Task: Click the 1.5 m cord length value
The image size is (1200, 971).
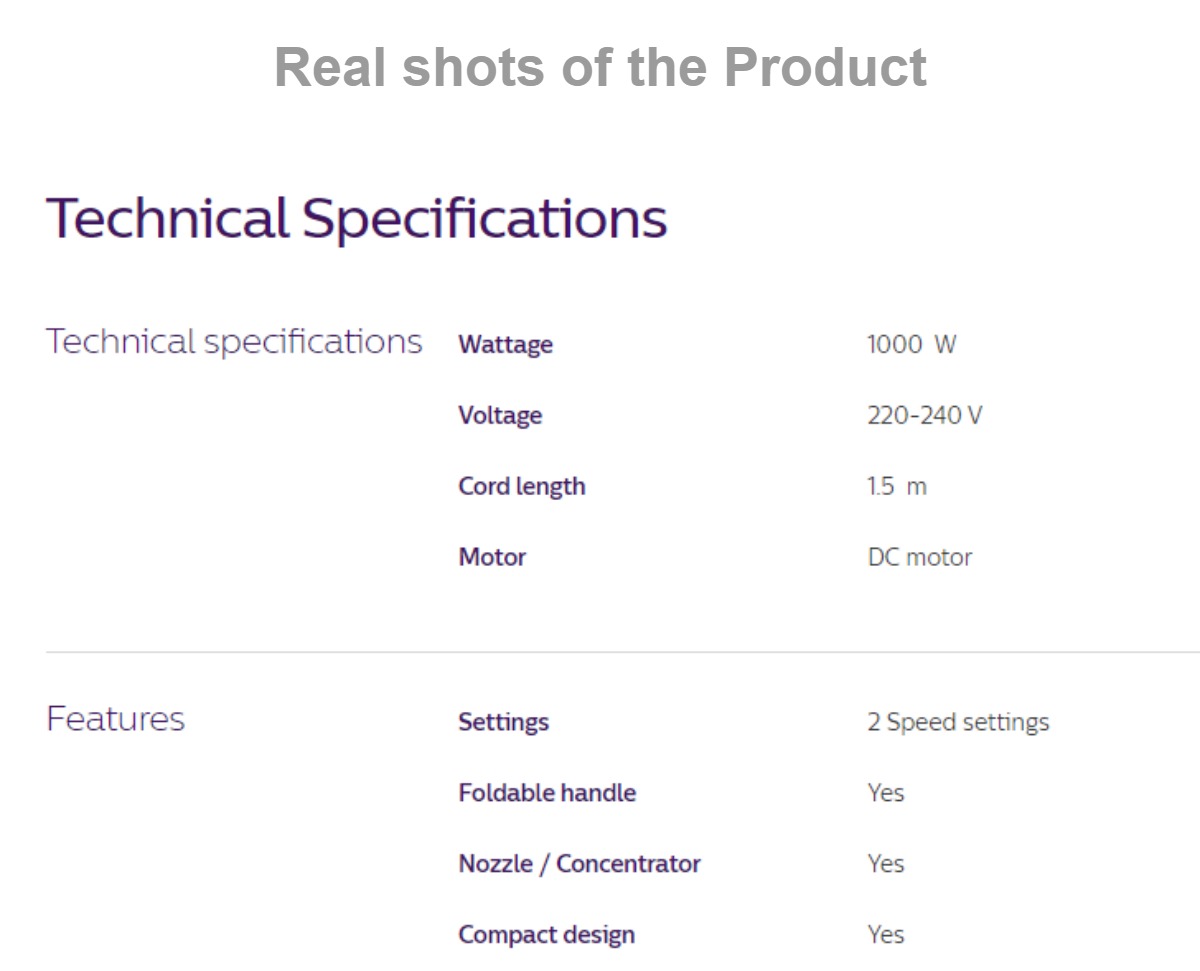Action: point(897,487)
